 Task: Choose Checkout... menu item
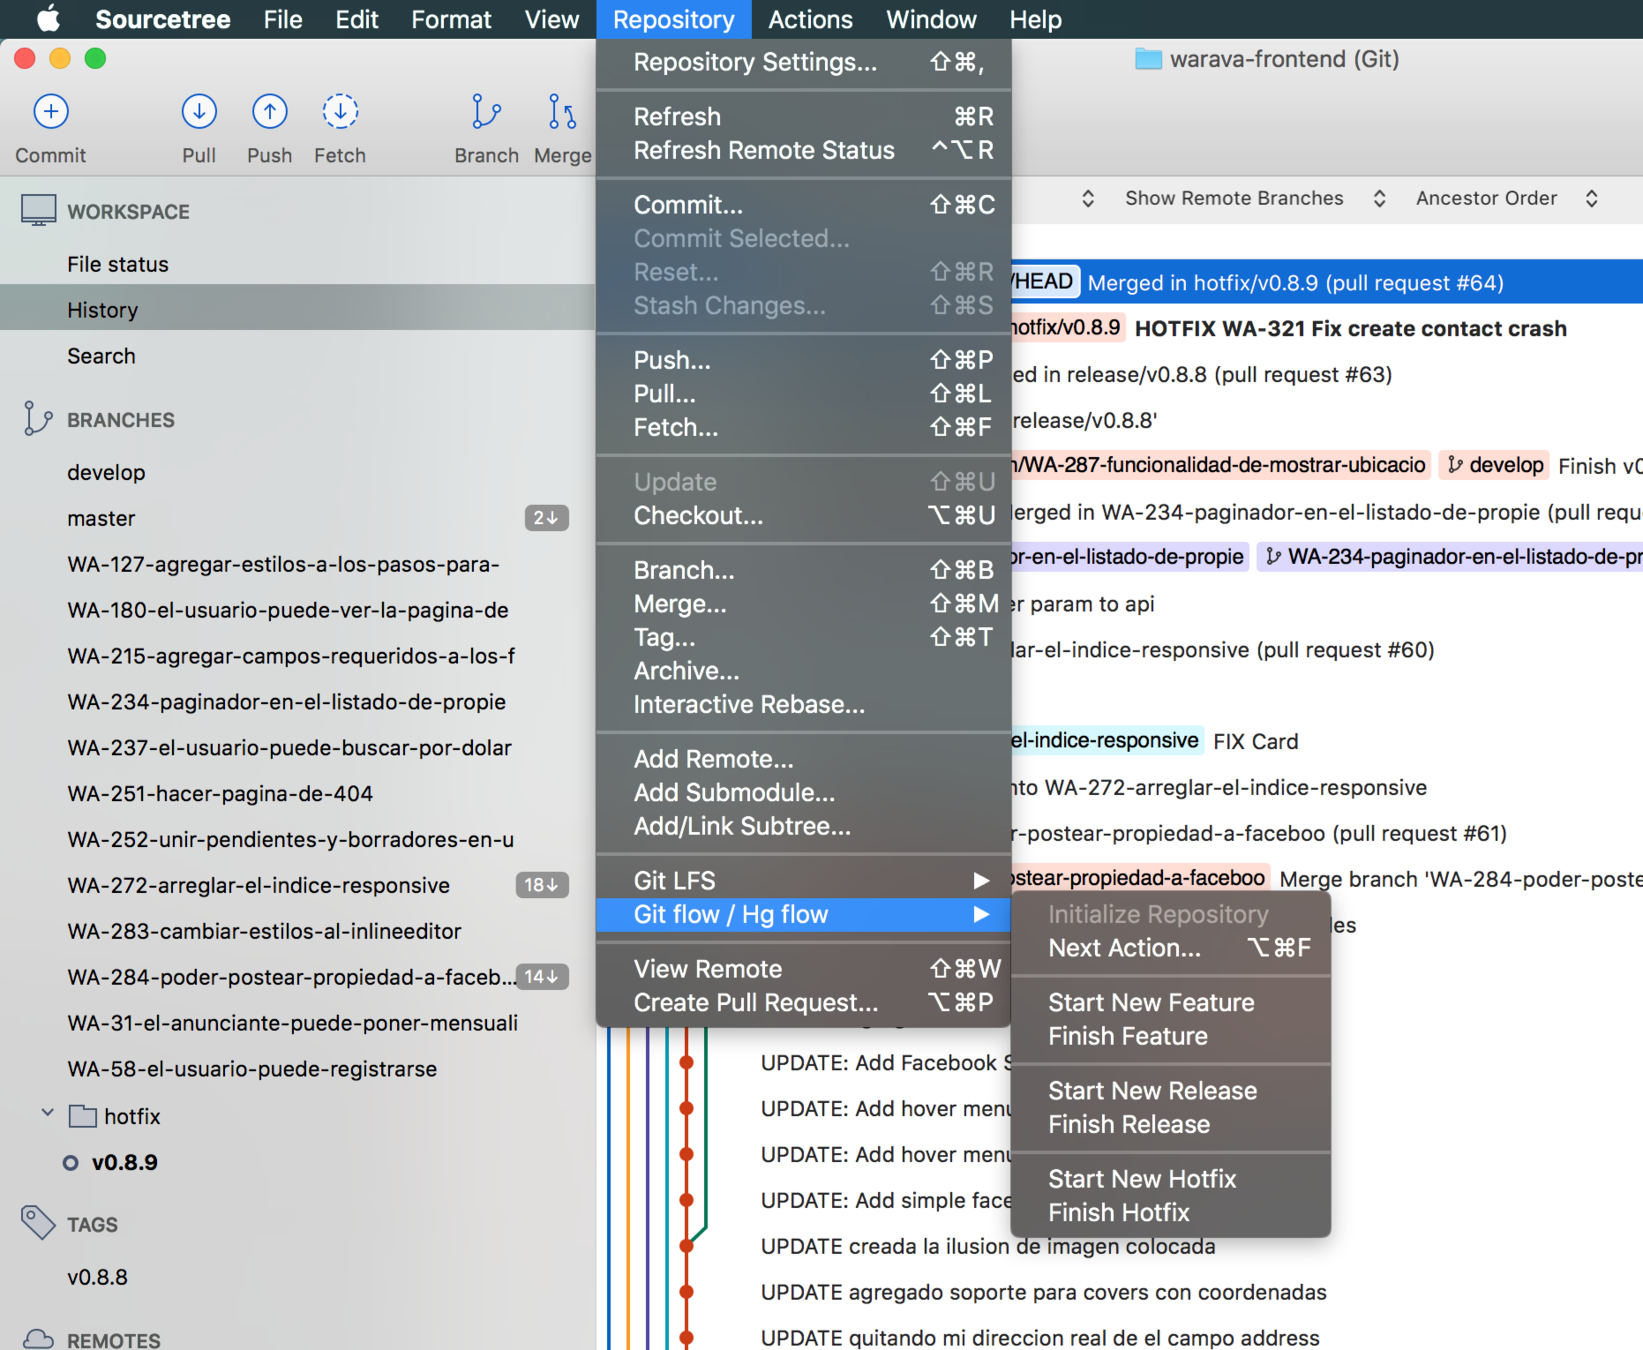(803, 516)
